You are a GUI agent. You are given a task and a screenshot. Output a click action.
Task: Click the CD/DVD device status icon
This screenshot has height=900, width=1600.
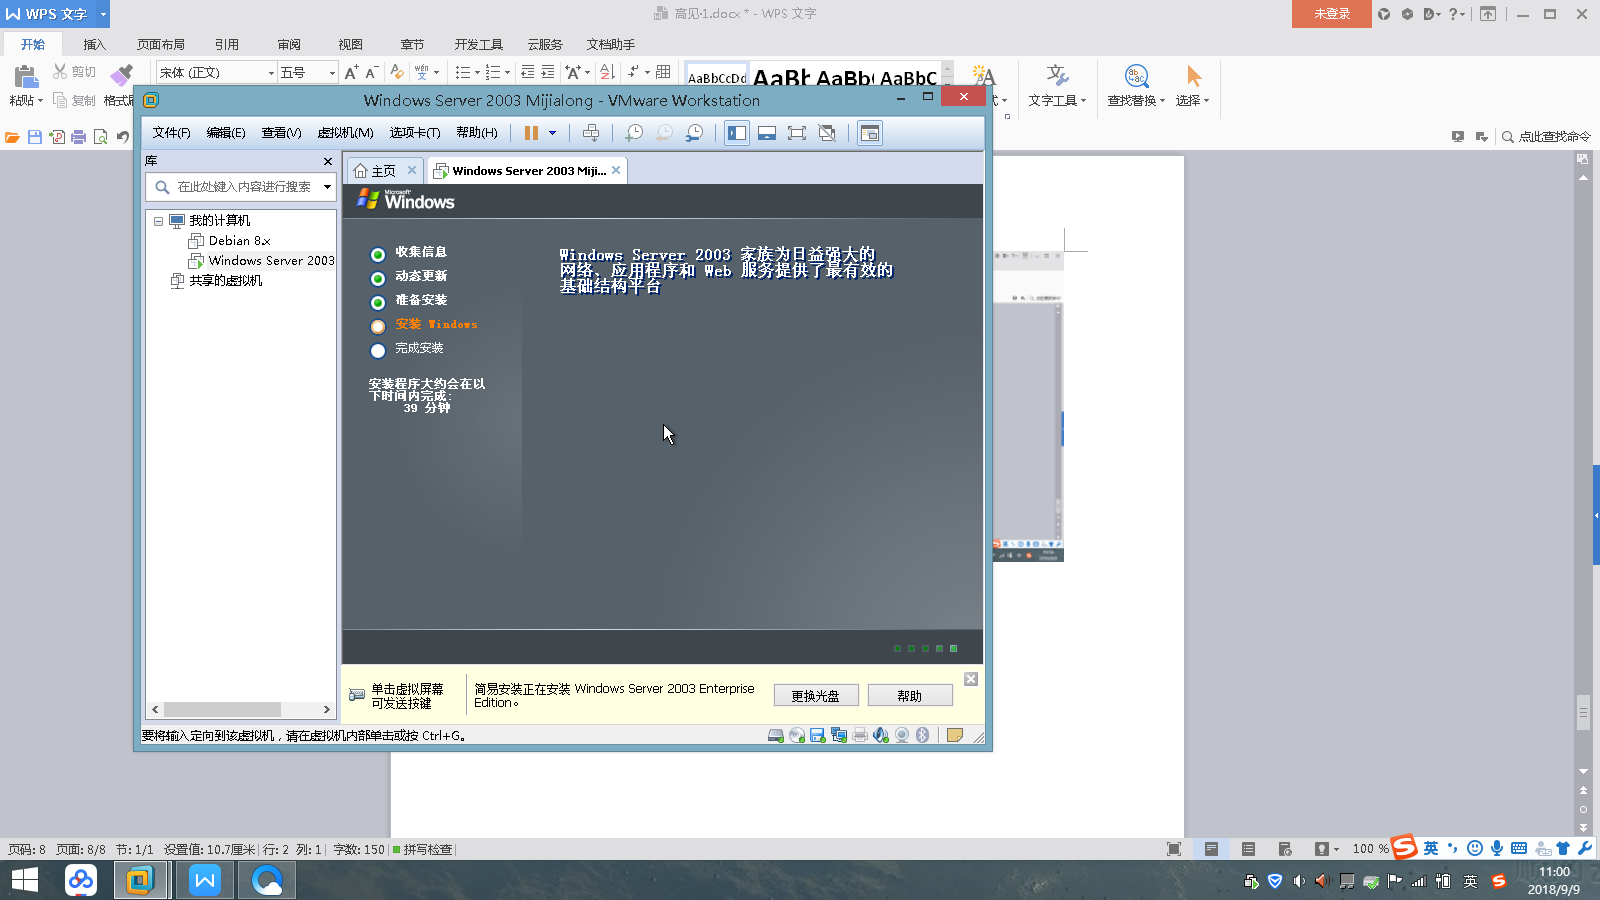point(797,735)
